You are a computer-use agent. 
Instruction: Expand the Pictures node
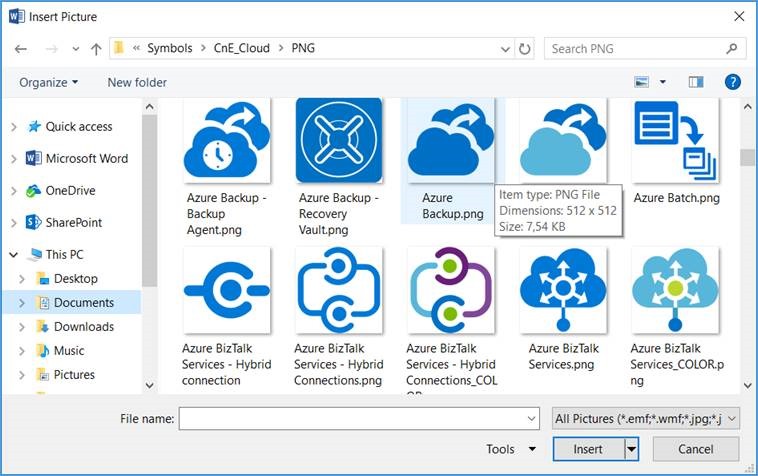tap(22, 375)
